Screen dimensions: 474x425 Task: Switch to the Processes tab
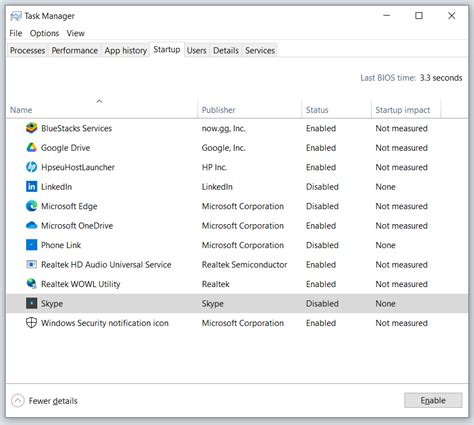point(27,50)
